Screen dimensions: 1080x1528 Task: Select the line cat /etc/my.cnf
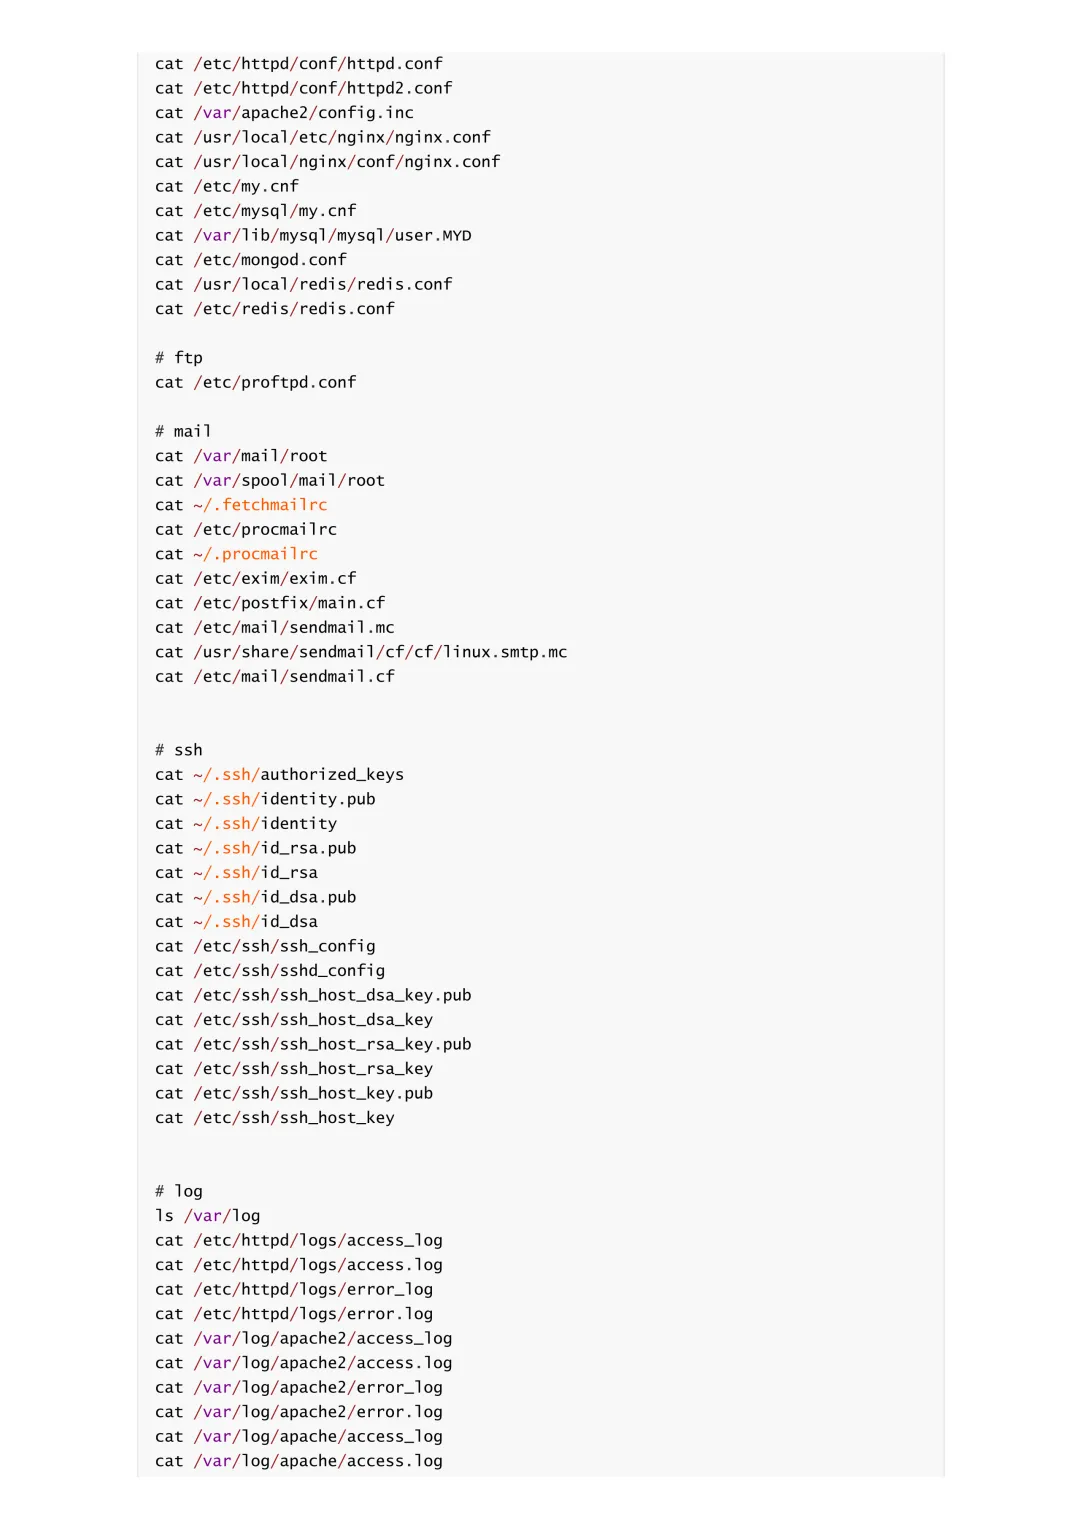pyautogui.click(x=227, y=186)
